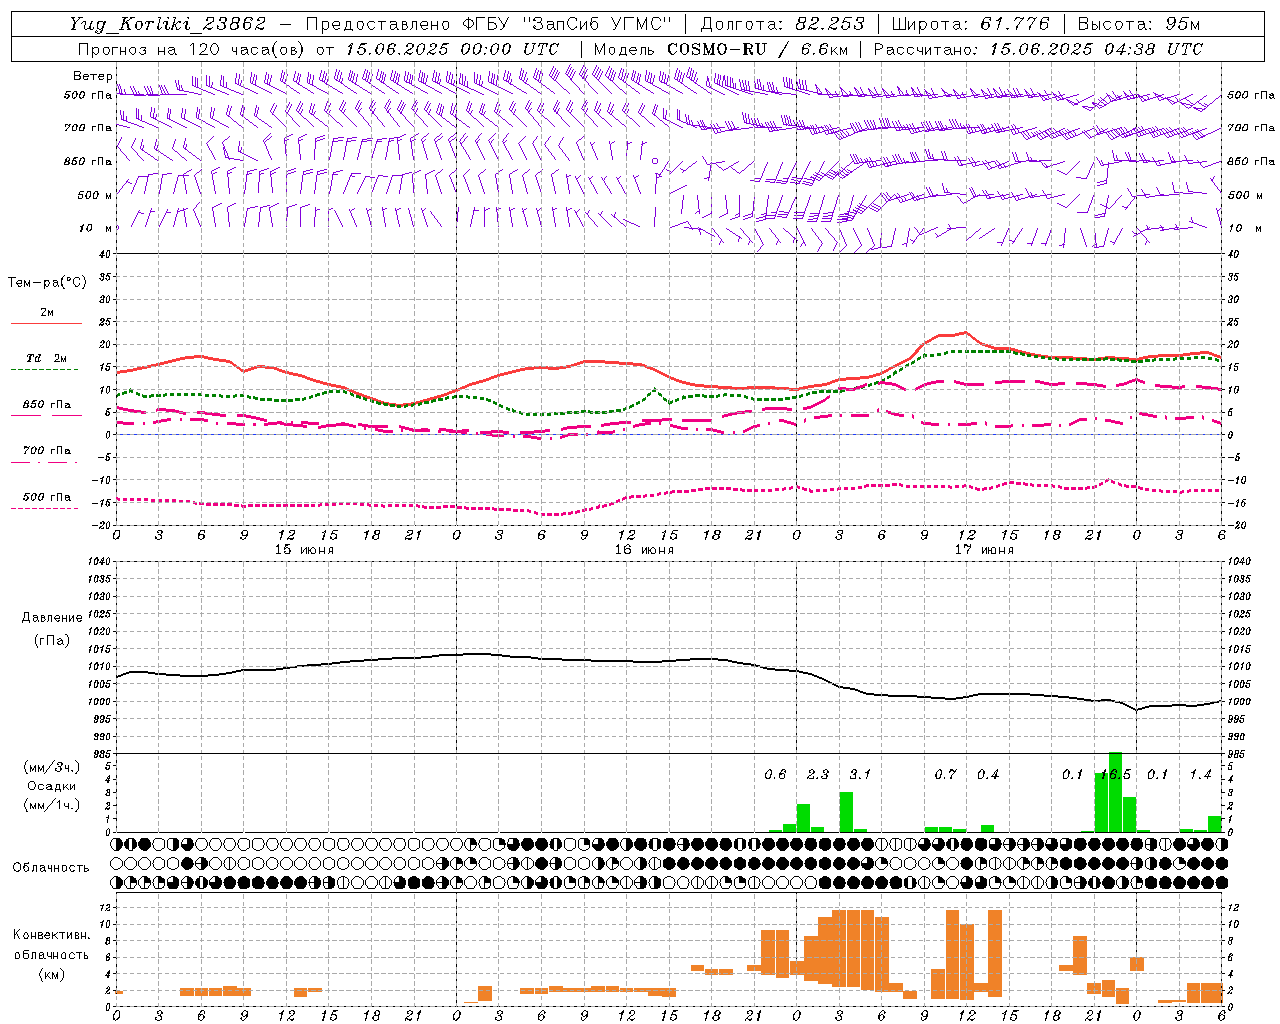1280x1024 pixels.
Task: Click the station title Yug_Korliki_23862
Action: coord(168,24)
